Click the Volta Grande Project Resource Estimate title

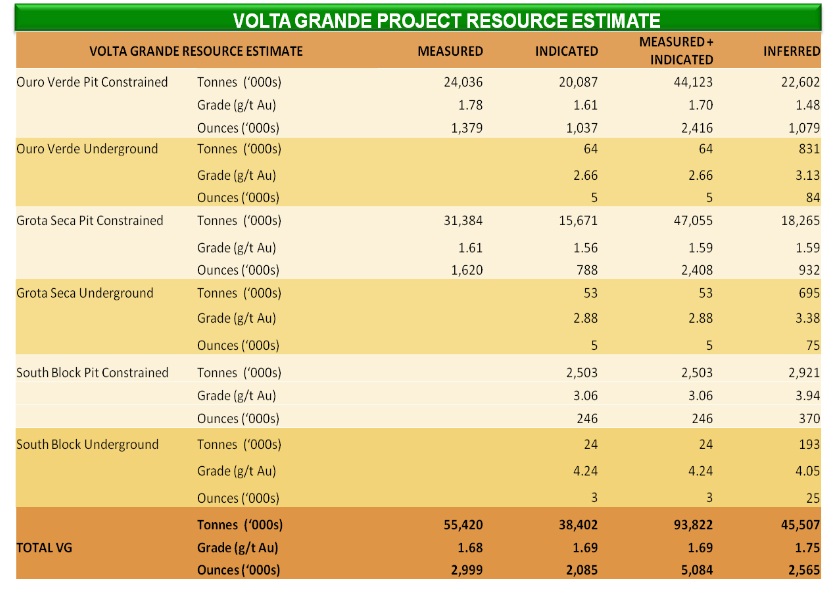tap(446, 21)
